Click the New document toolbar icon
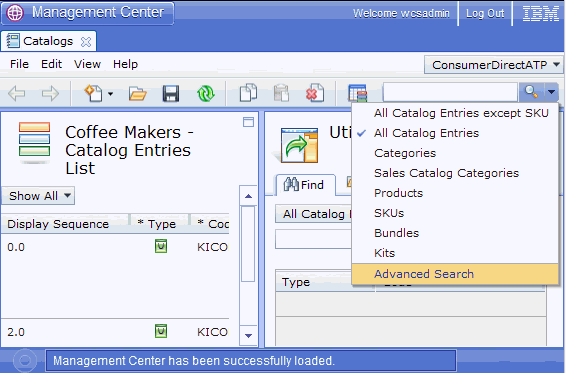Viewport: 566px width, 373px height. 93,93
